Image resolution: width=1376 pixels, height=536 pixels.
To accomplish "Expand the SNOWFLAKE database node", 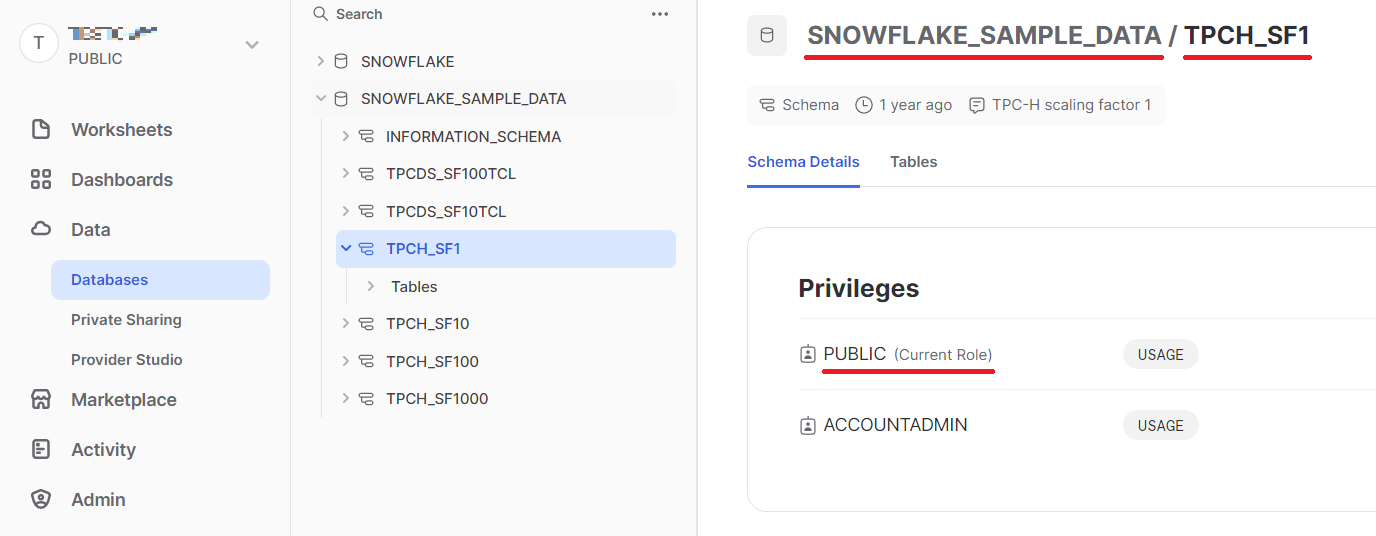I will click(320, 61).
